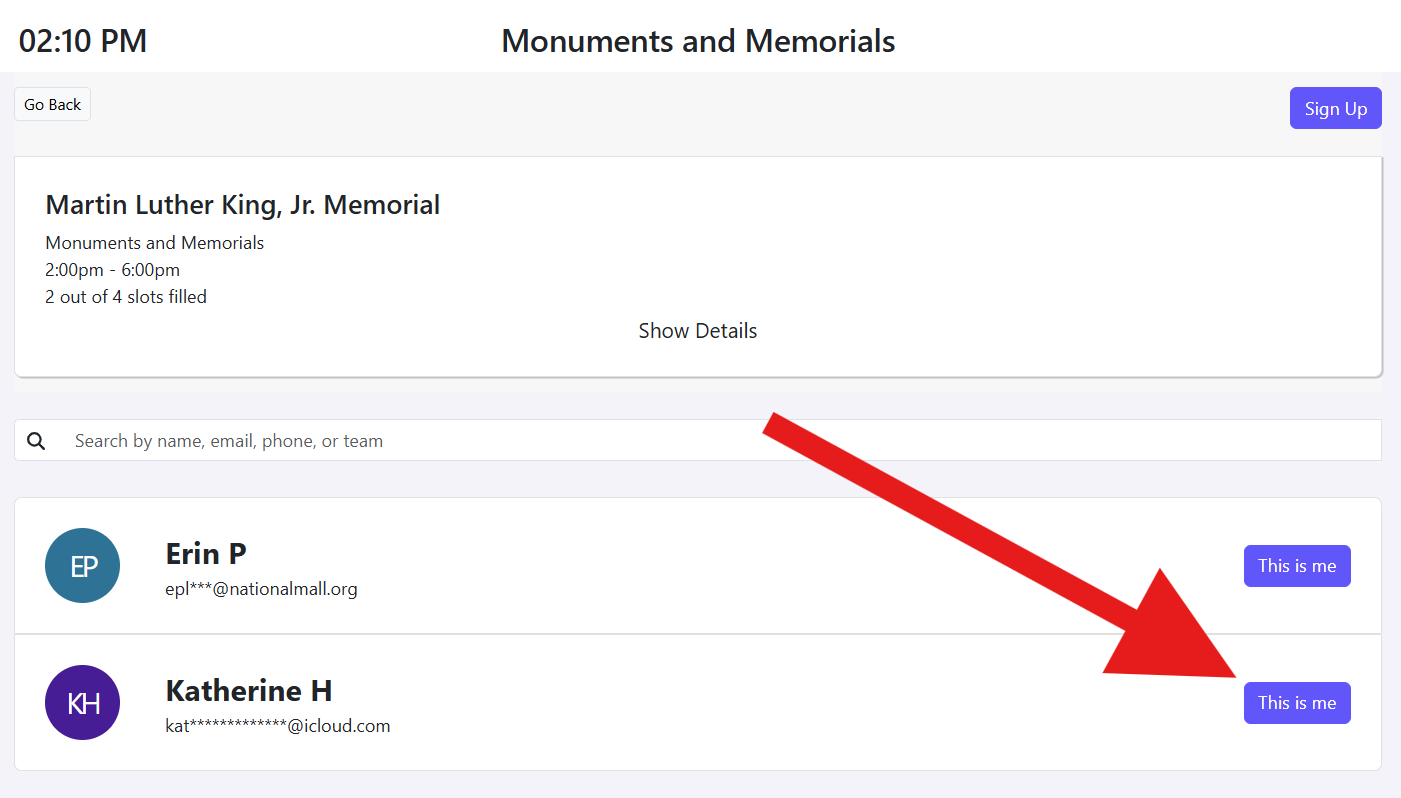Image resolution: width=1401 pixels, height=798 pixels.
Task: Choose This is me for Katherine H
Action: [x=1296, y=703]
